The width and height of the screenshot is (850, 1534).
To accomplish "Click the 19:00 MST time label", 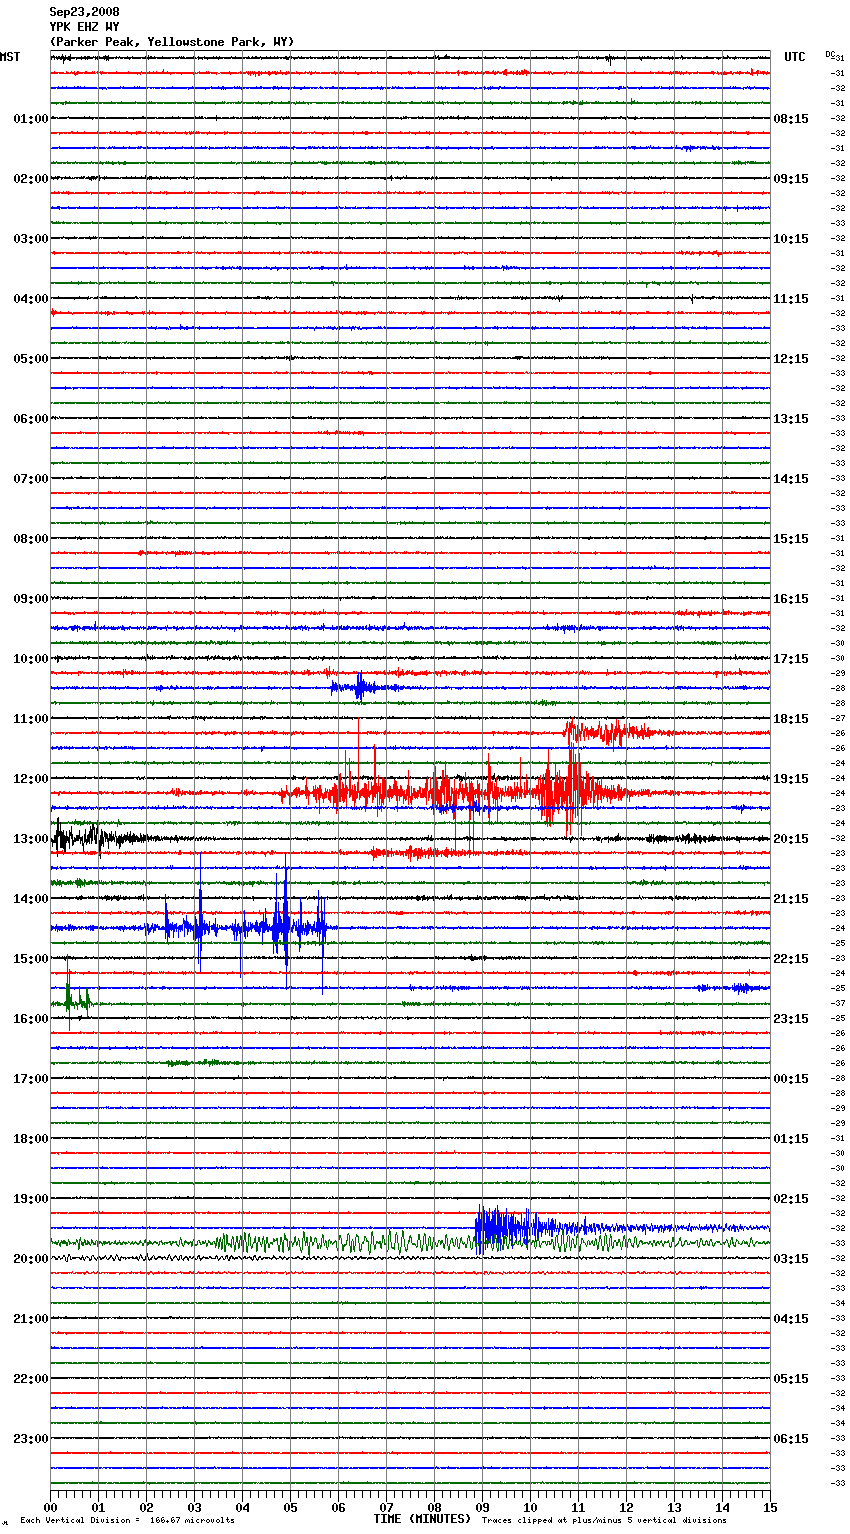I will pos(31,1199).
